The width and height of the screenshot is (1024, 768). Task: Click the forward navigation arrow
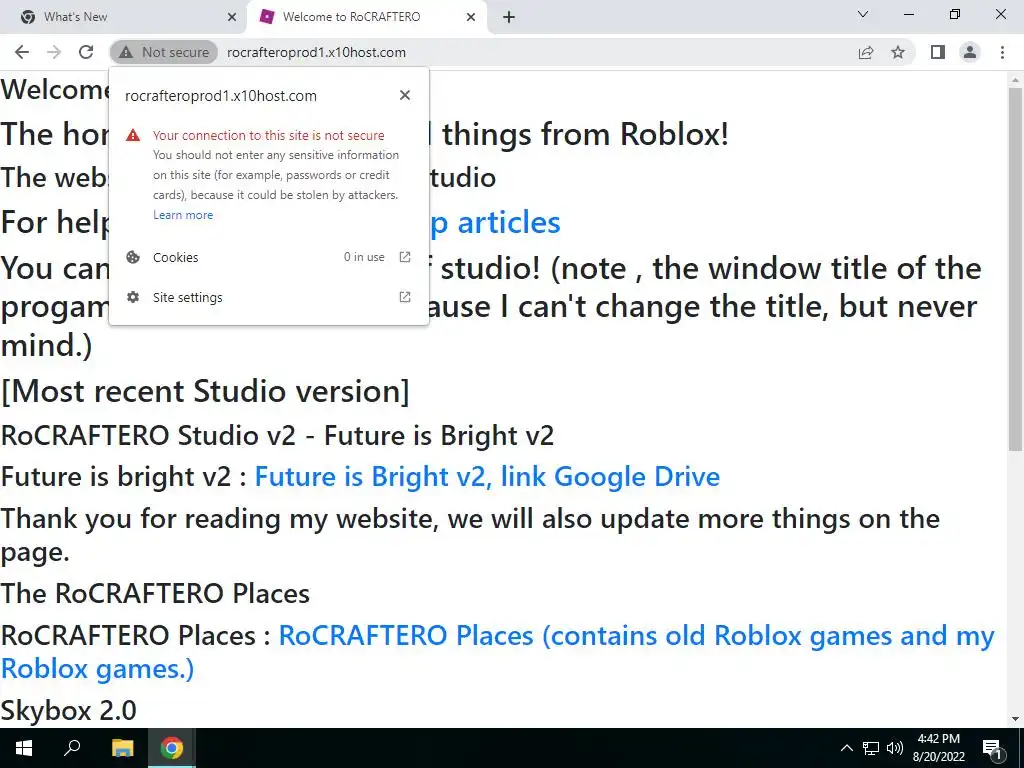(x=54, y=52)
